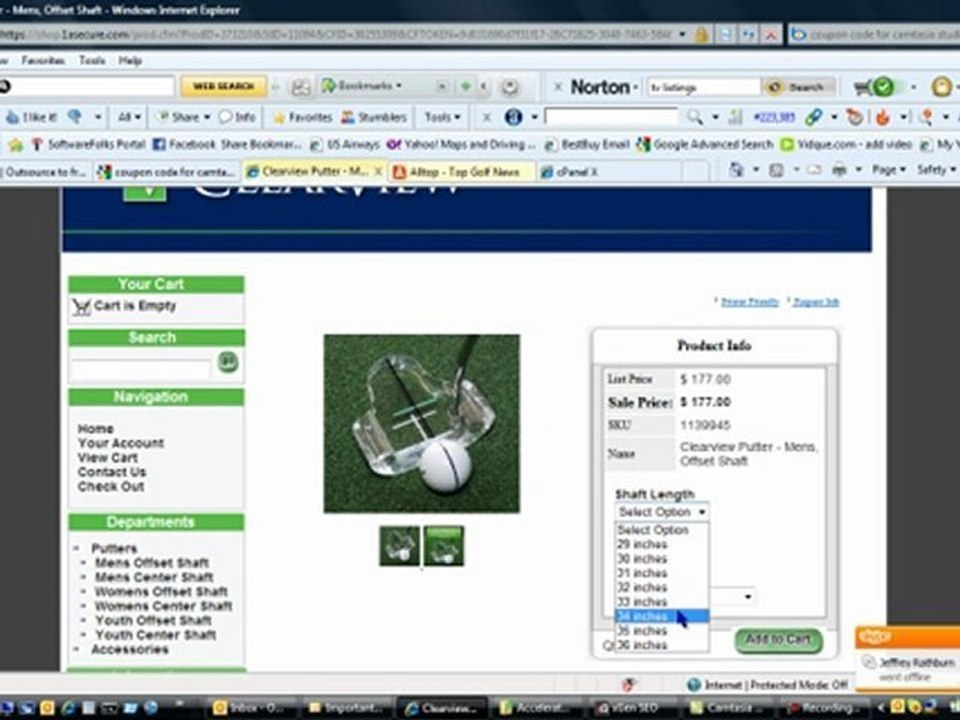Click the Stumblers people icon
The height and width of the screenshot is (720, 960).
pos(374,117)
